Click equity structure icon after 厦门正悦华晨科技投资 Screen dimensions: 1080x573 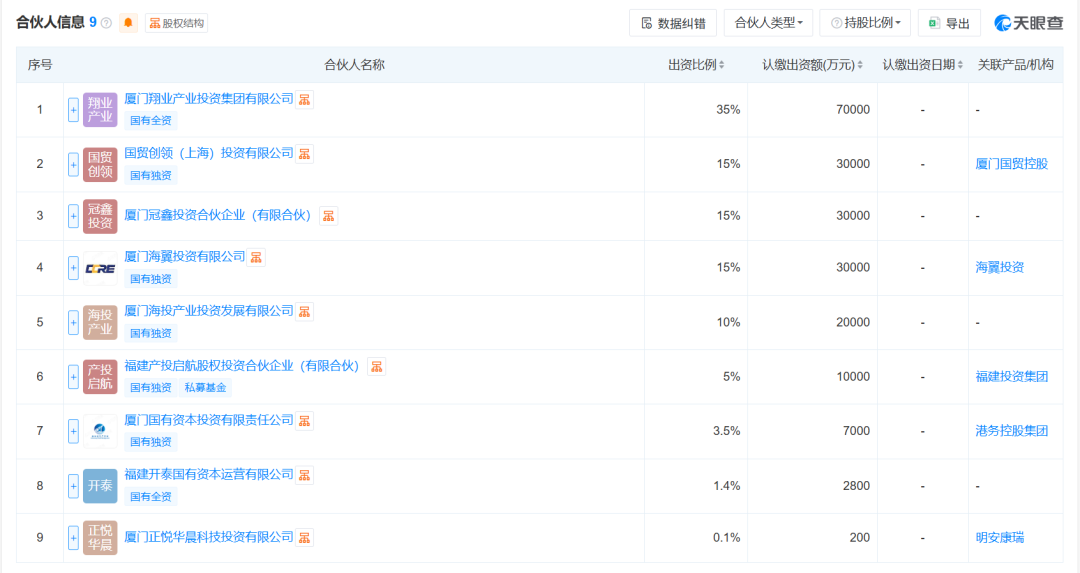304,538
